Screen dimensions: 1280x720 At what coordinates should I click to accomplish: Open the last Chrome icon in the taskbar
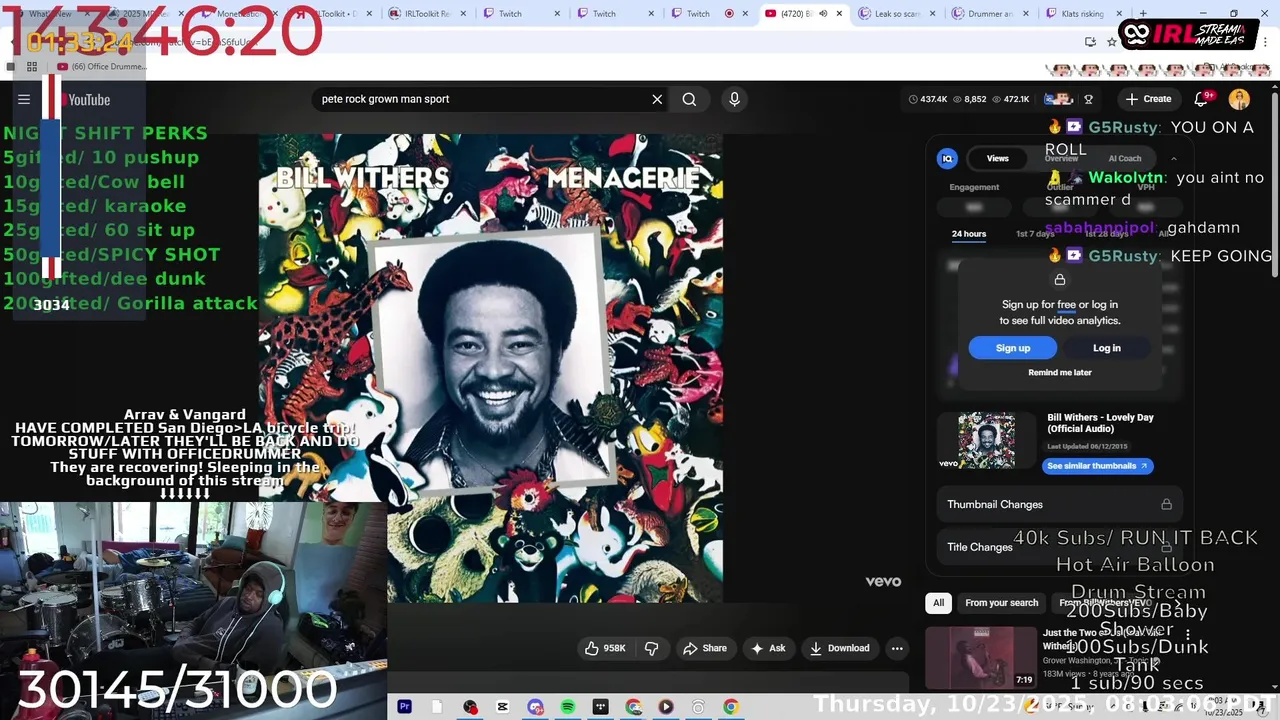731,707
